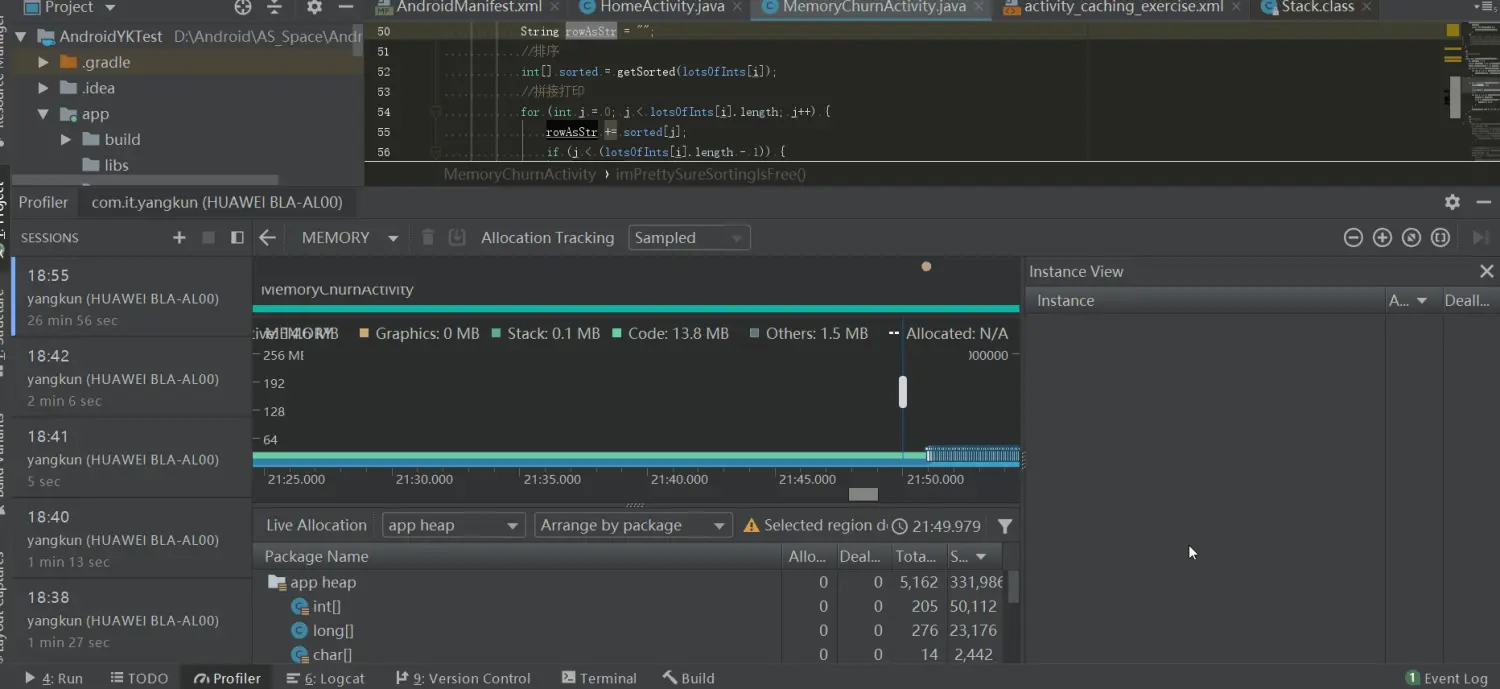
Task: Force garbage collection with trash icon
Action: pyautogui.click(x=428, y=237)
